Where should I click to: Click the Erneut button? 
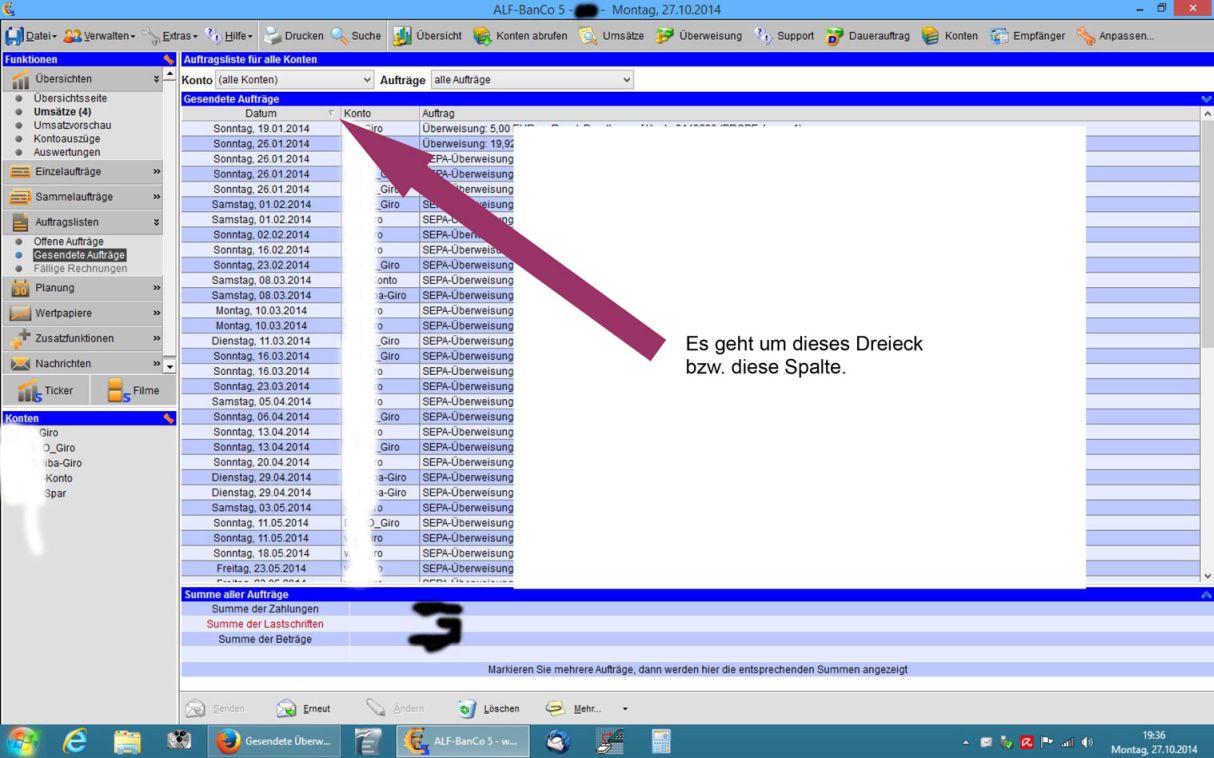click(304, 709)
